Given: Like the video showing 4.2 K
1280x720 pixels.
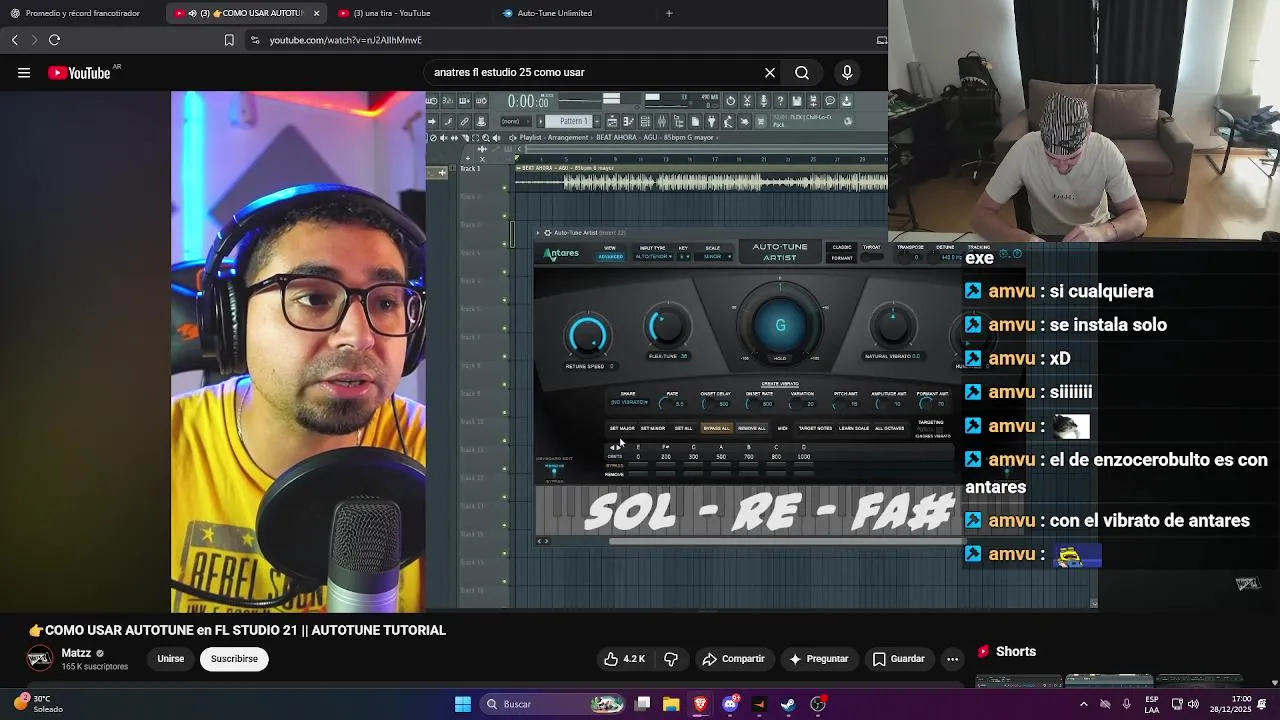Looking at the screenshot, I should (x=624, y=659).
